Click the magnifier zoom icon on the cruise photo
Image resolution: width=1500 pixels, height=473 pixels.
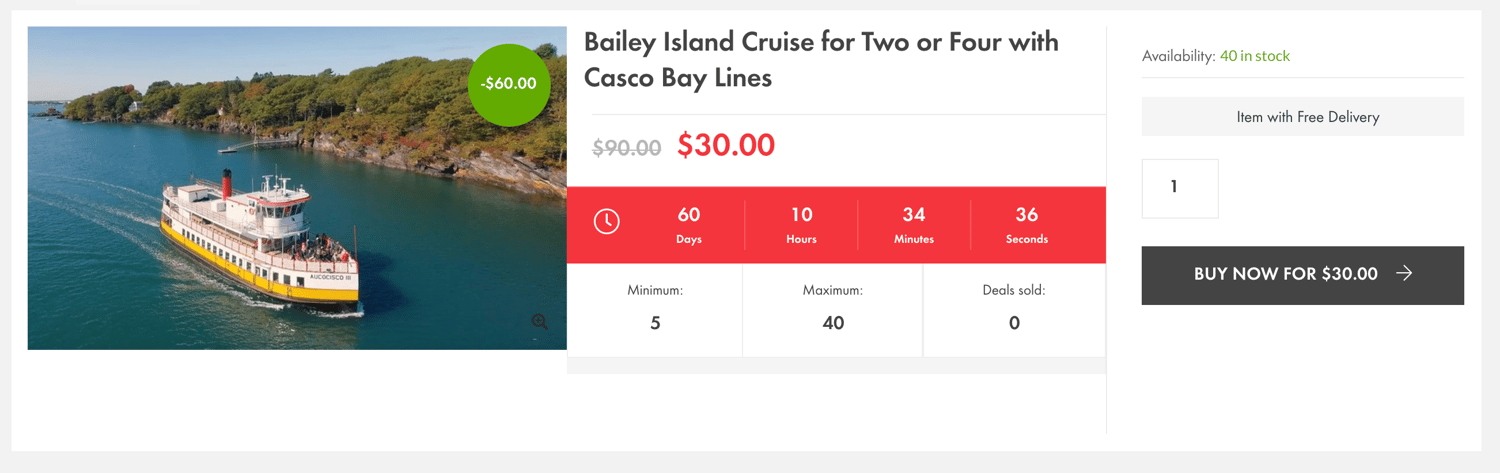tap(540, 322)
